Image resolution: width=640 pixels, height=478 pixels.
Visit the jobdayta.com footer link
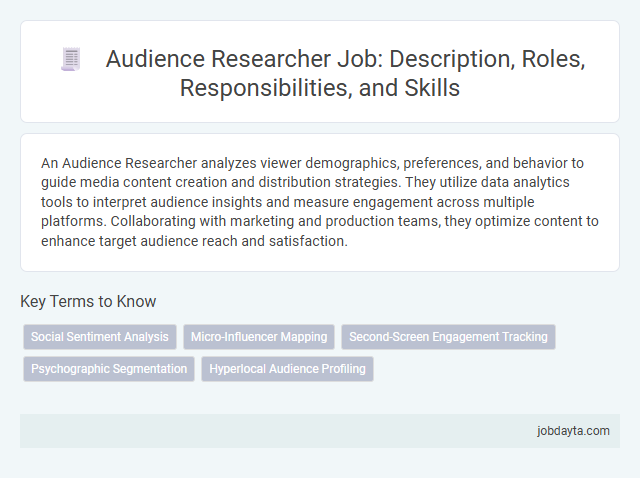point(573,431)
